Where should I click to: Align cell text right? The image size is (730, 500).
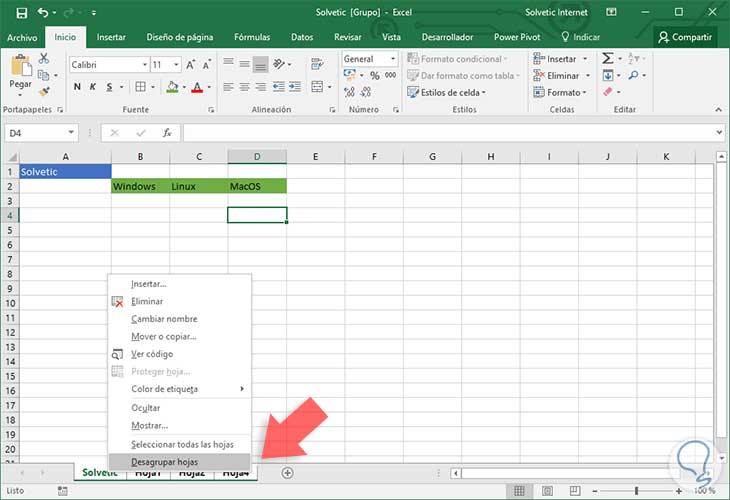[261, 87]
